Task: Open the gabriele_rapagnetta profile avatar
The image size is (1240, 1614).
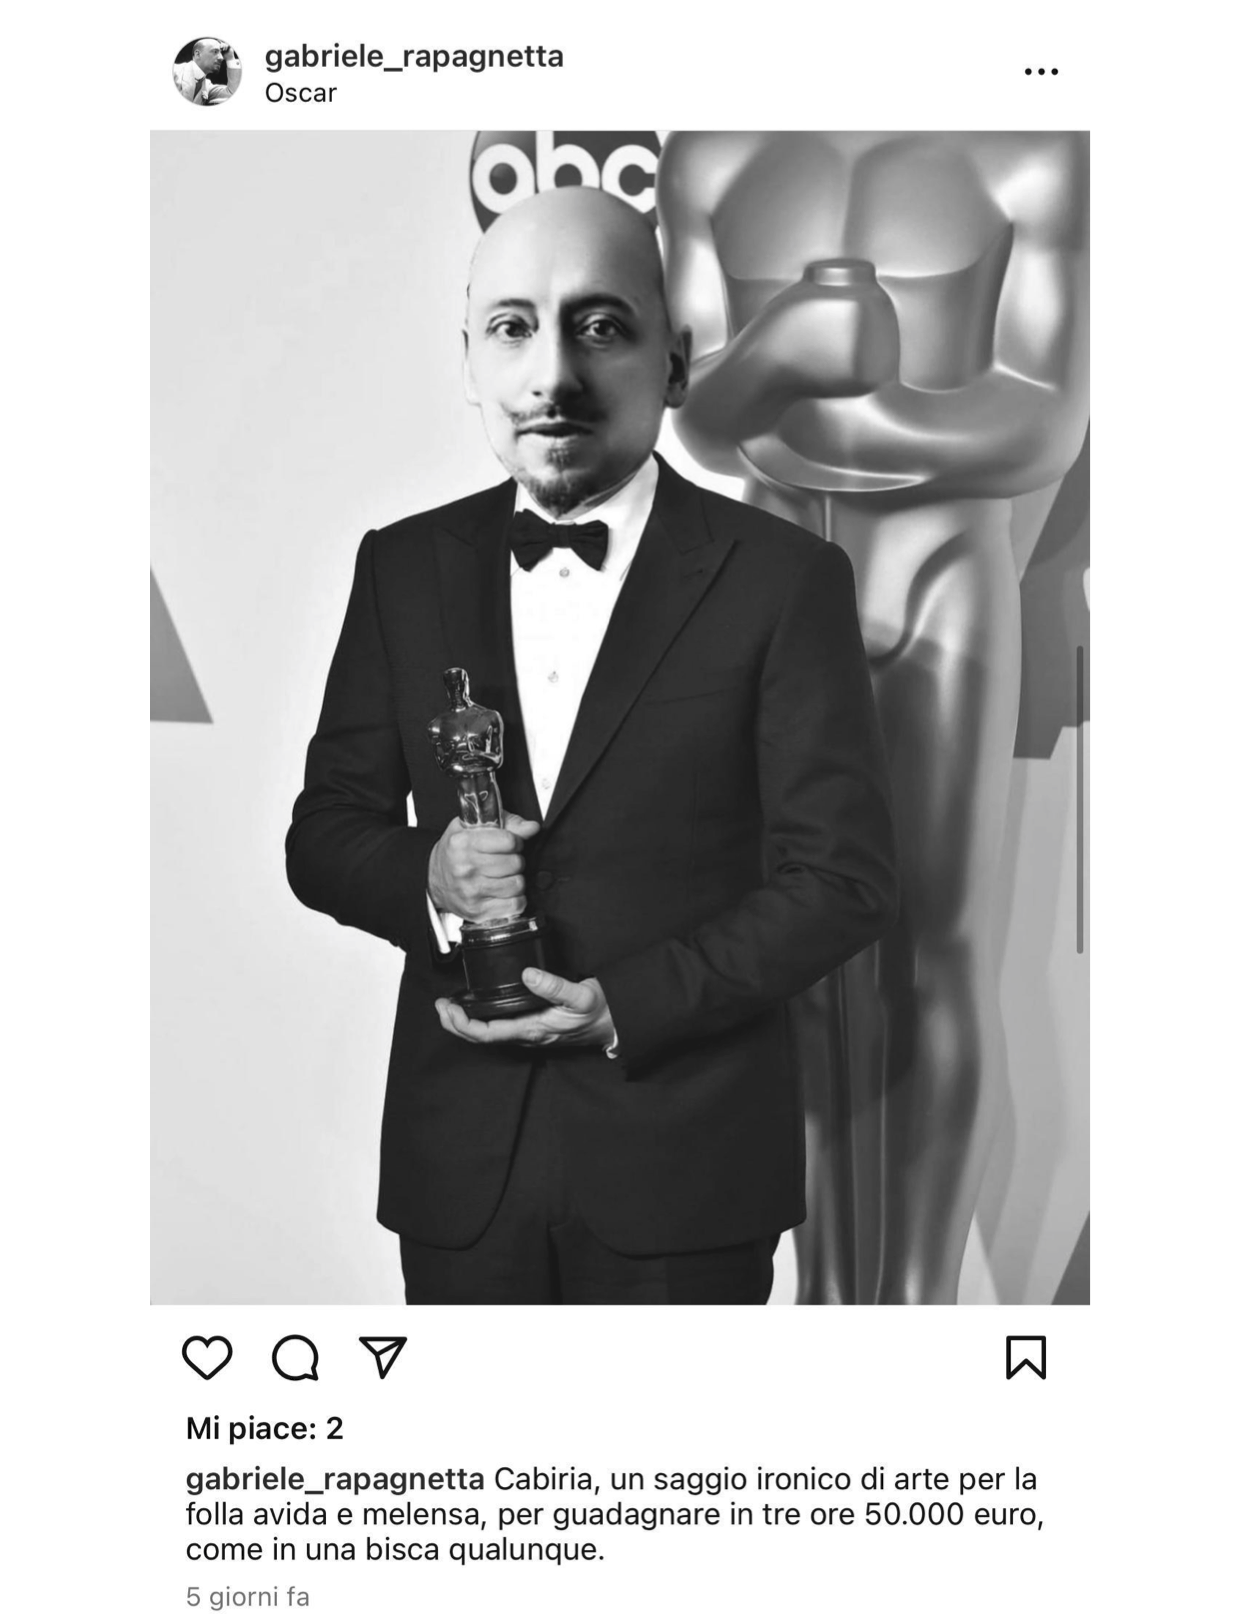Action: (207, 72)
